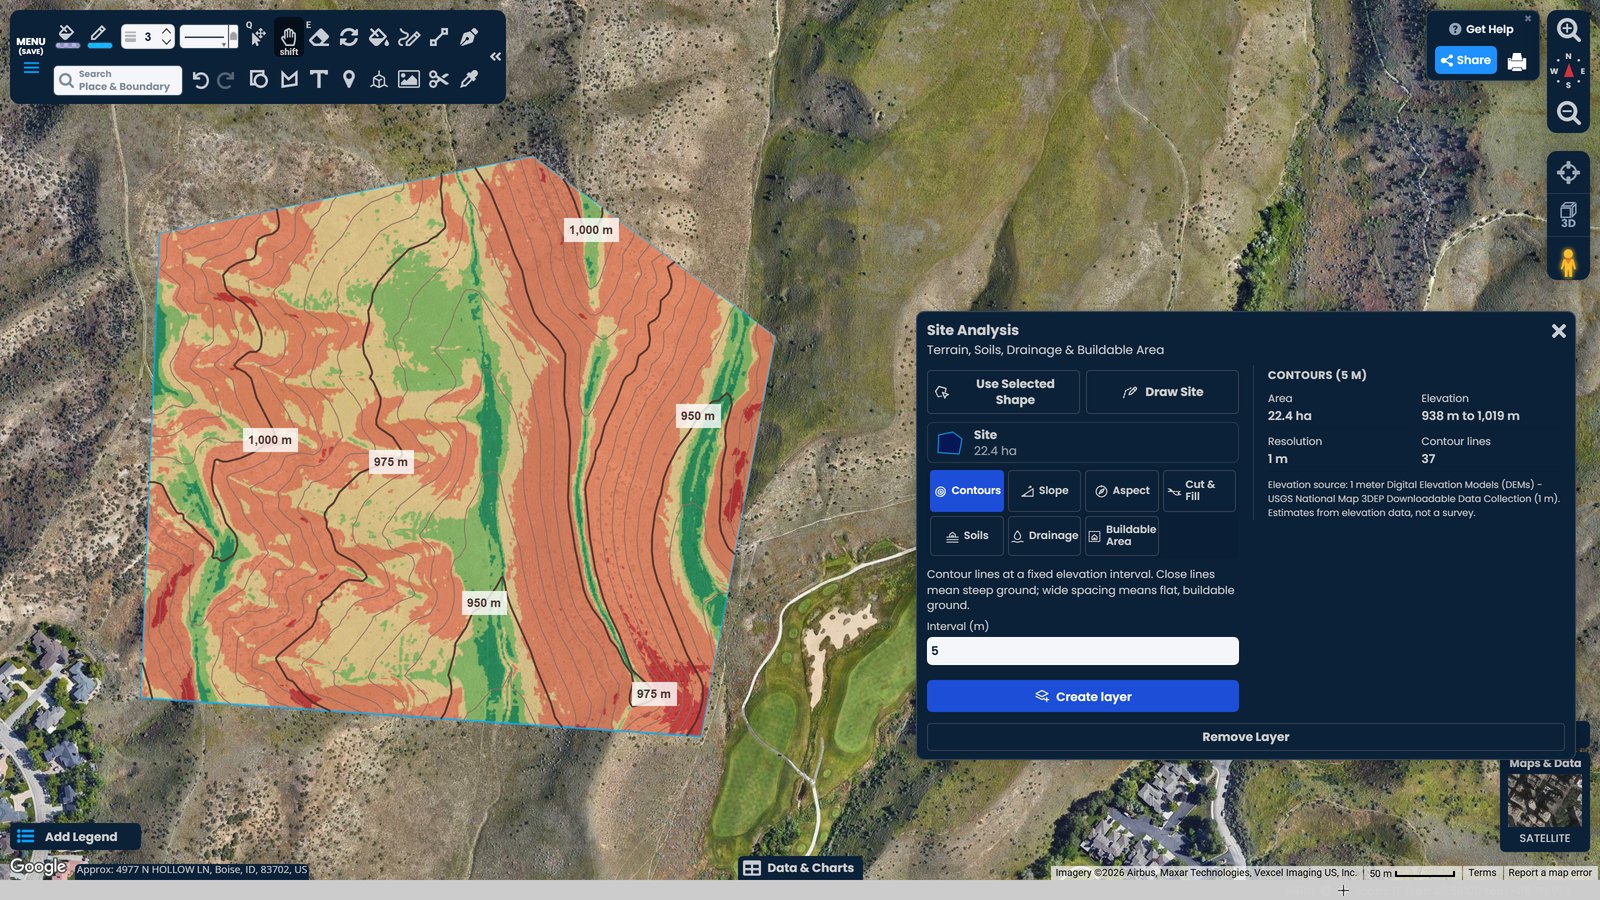Select the scissors cut tool
The width and height of the screenshot is (1600, 900).
pos(439,79)
